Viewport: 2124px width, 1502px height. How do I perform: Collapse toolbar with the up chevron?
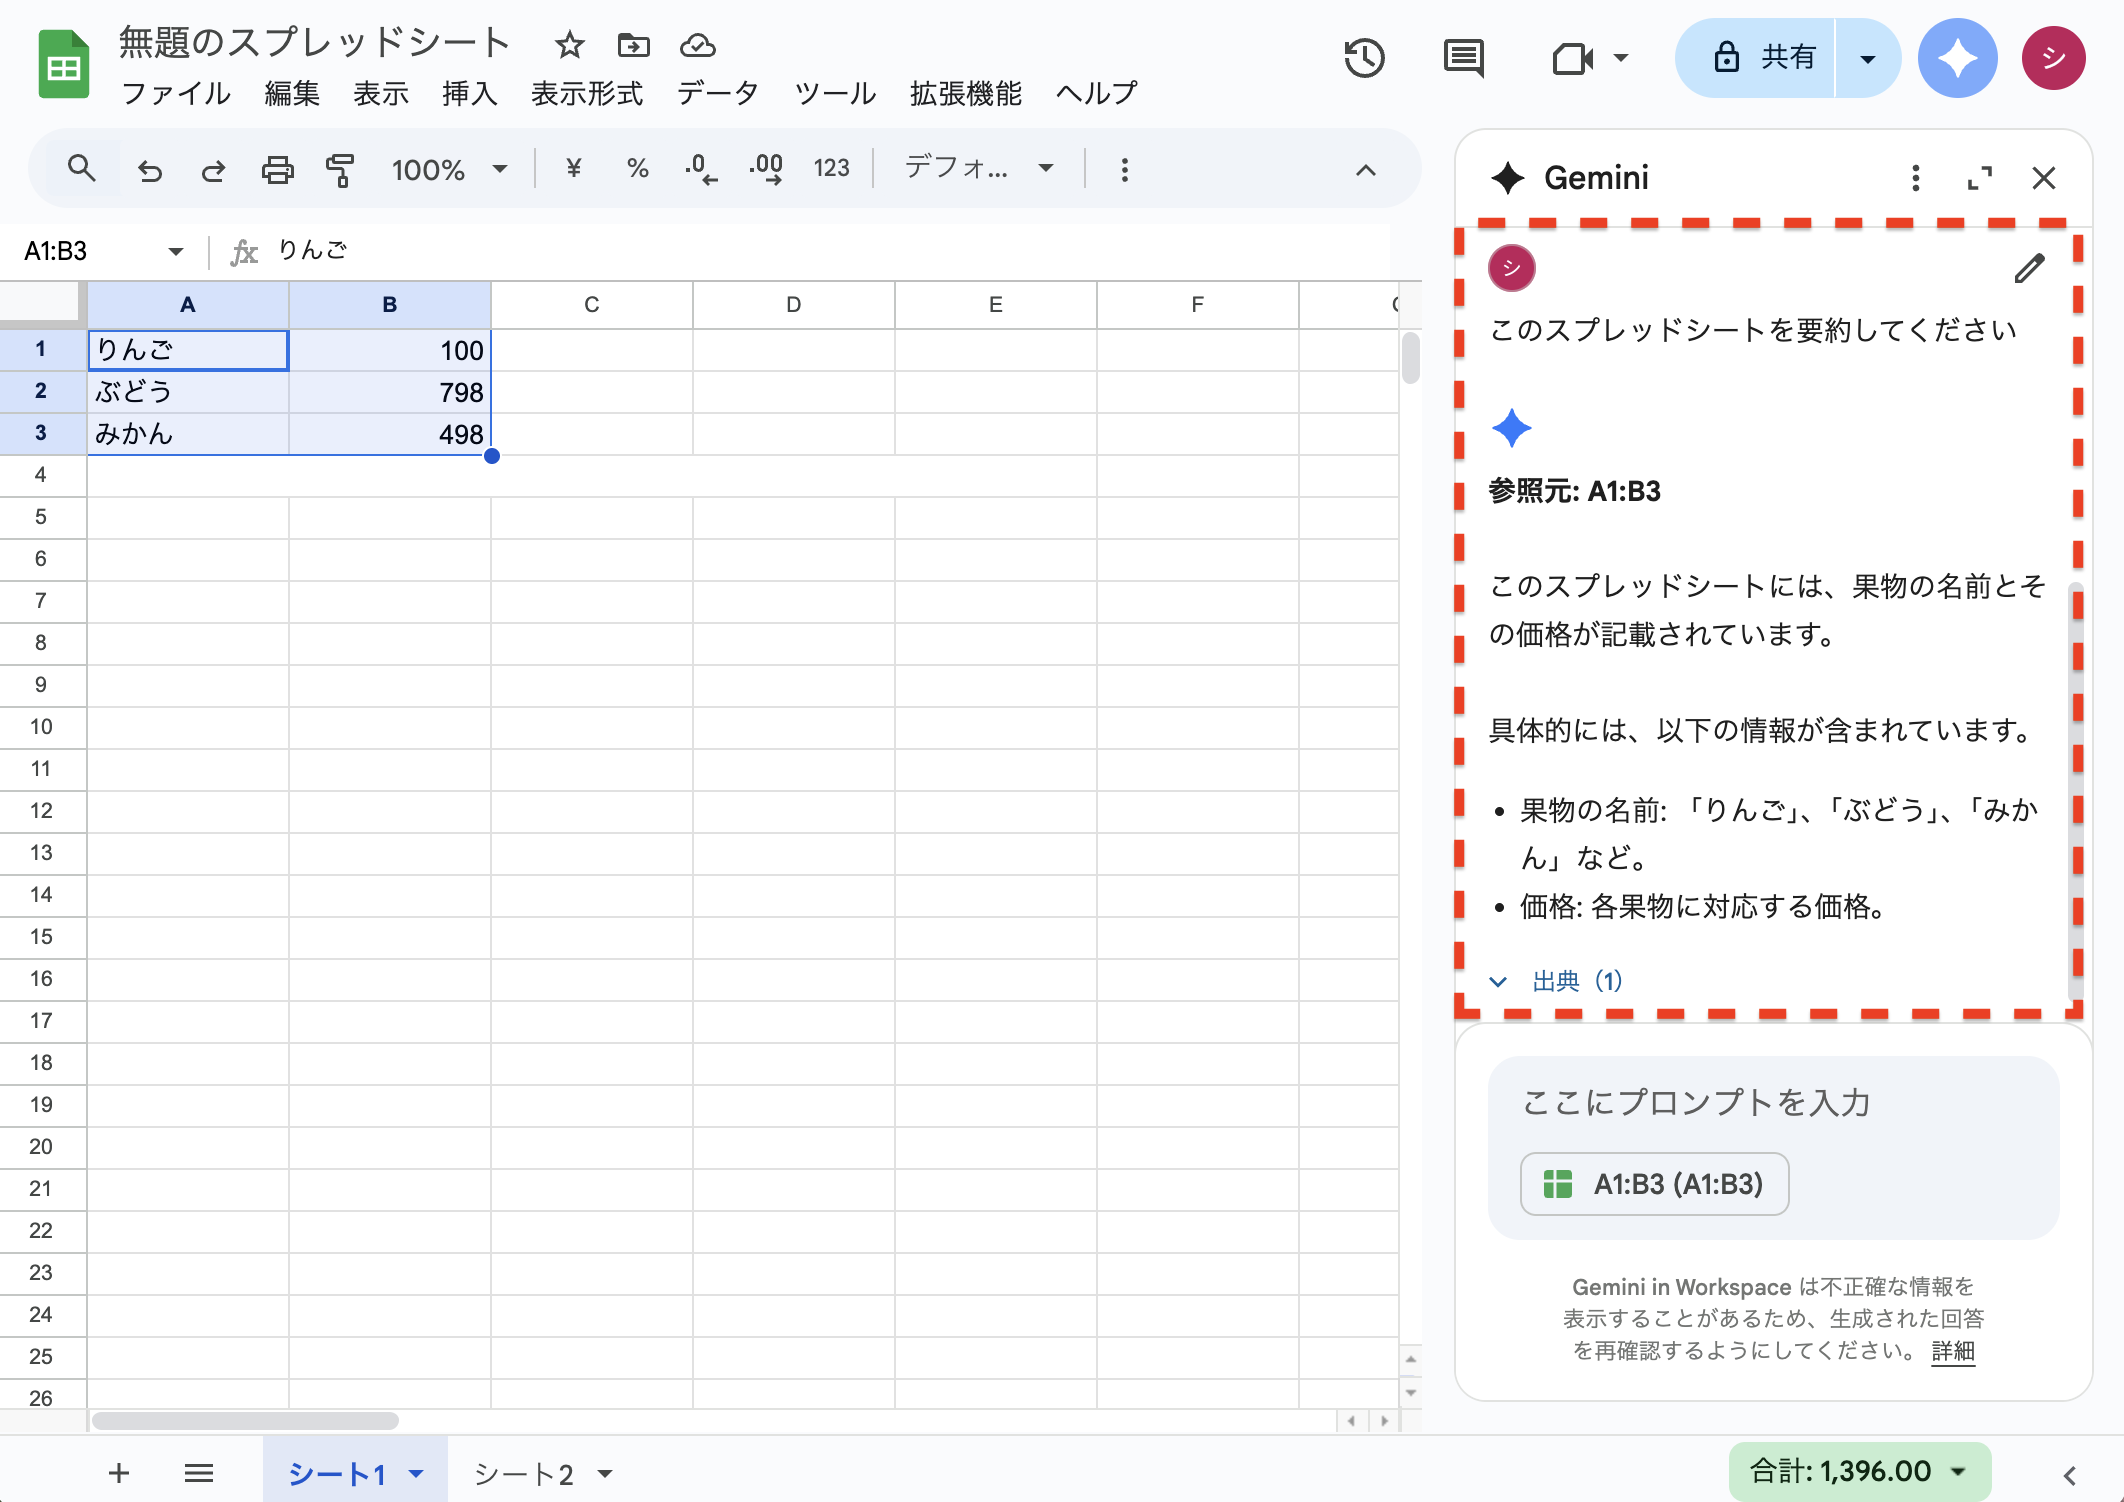click(x=1365, y=170)
